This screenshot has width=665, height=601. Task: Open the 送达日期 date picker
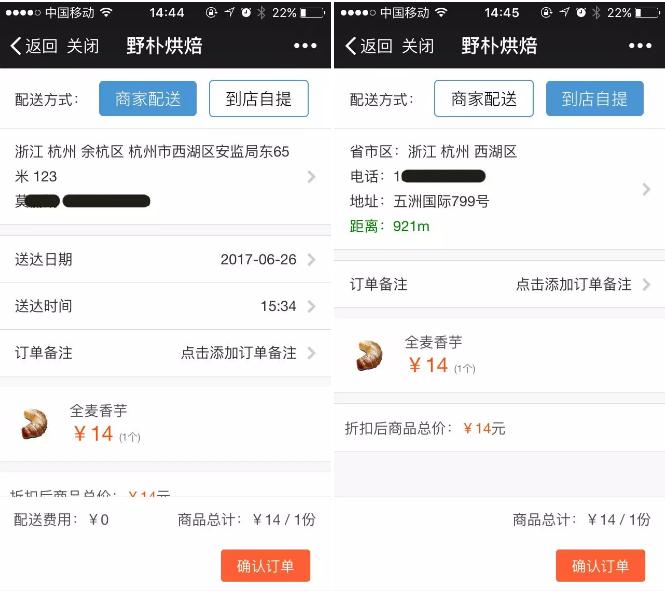pyautogui.click(x=165, y=259)
